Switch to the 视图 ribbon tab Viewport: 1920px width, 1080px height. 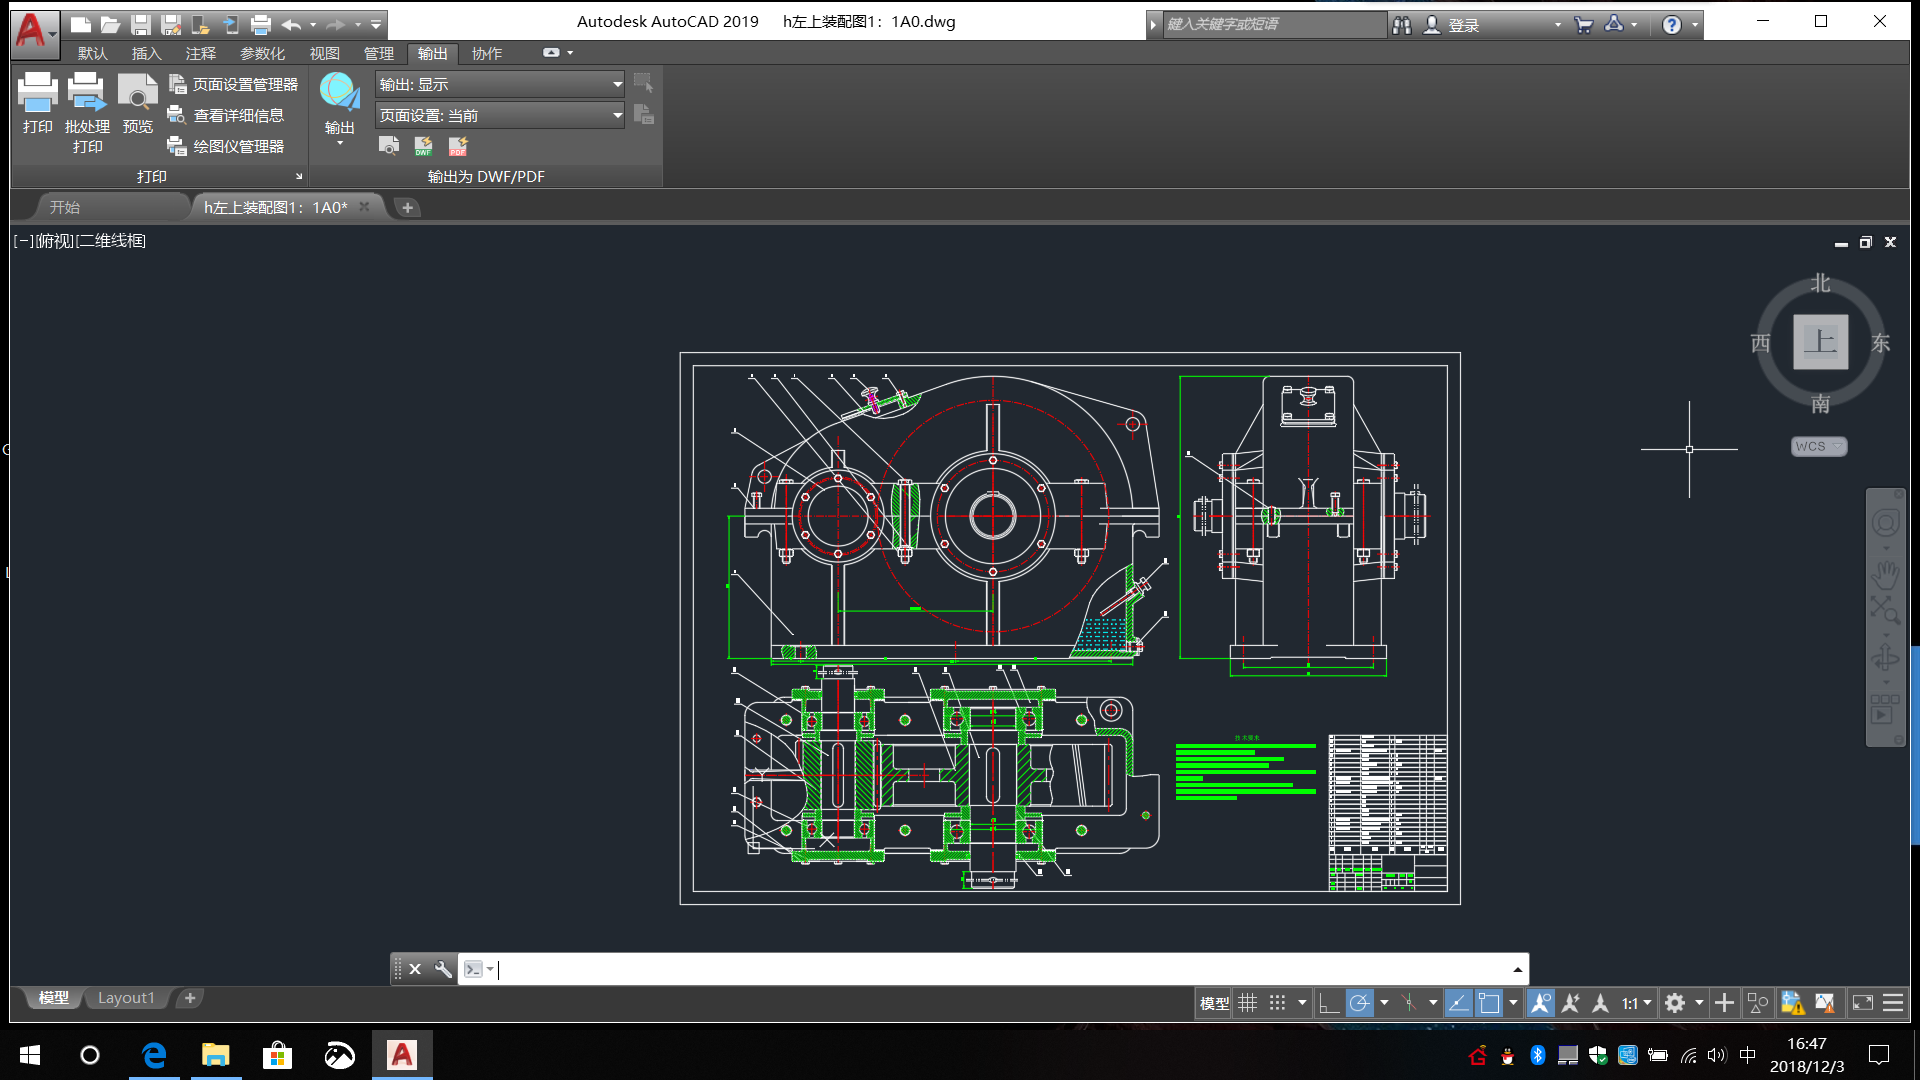click(324, 54)
